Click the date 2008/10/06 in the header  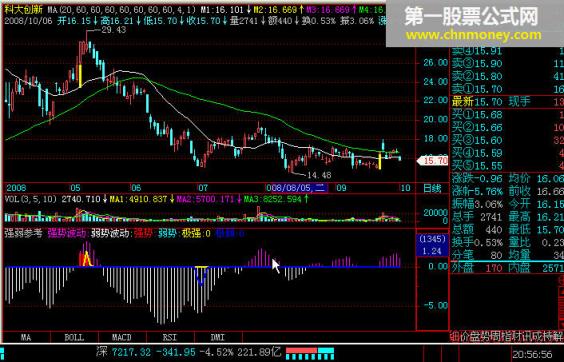coord(28,21)
